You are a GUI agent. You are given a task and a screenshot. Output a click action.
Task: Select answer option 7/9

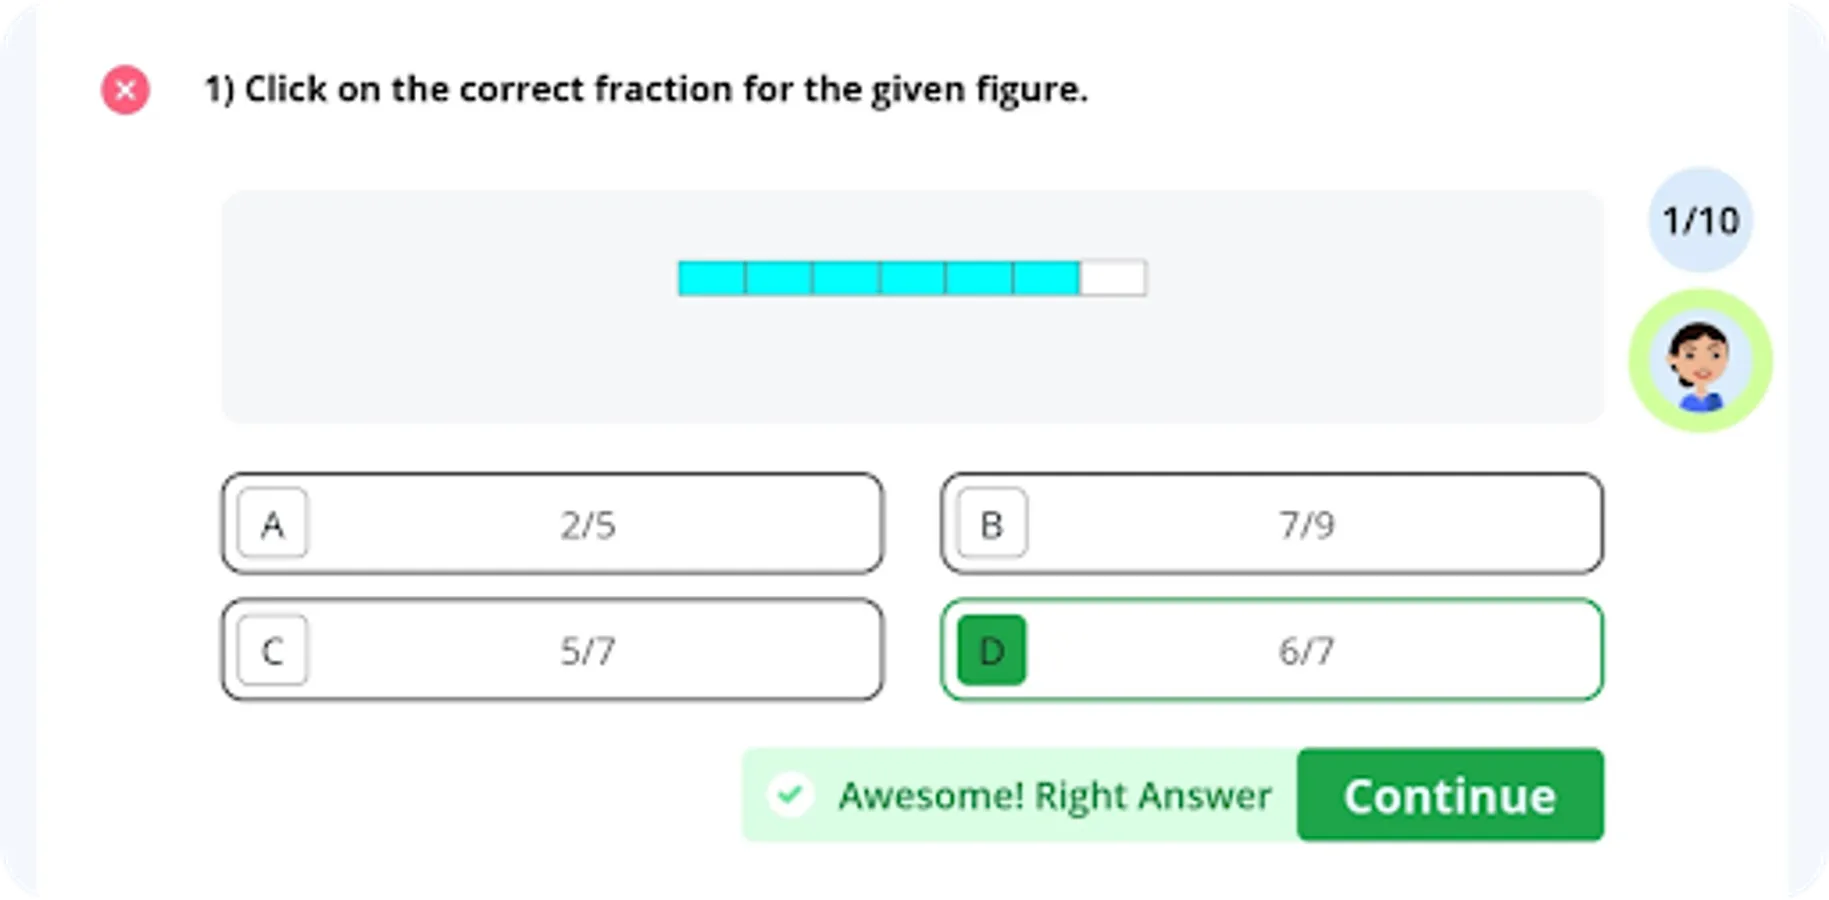tap(1306, 524)
